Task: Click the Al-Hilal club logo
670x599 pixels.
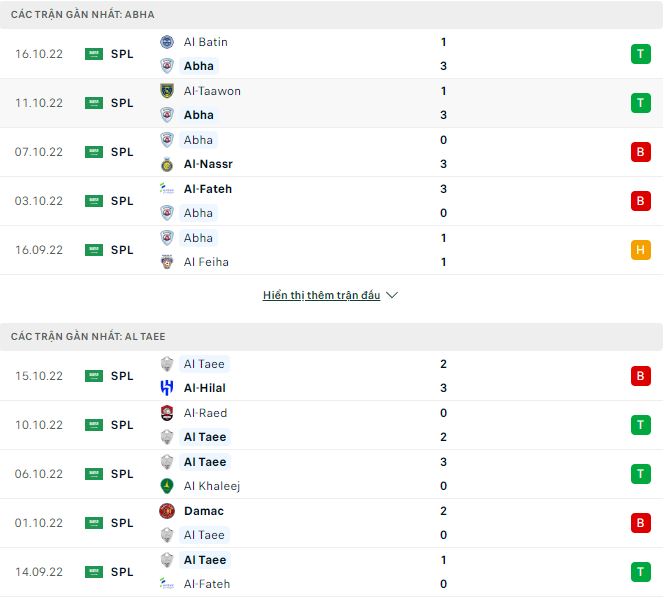Action: [167, 388]
